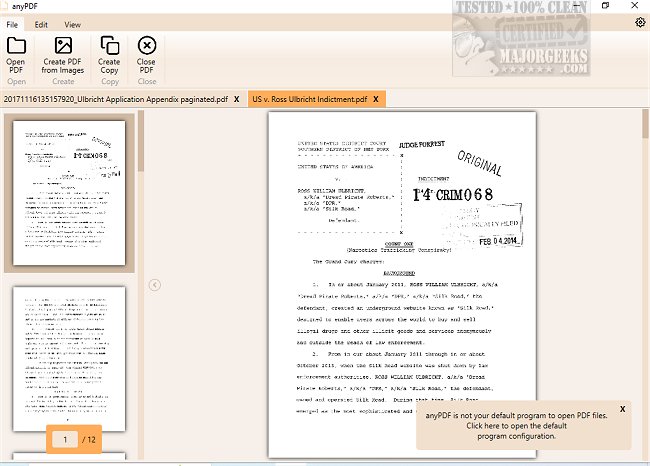This screenshot has height=466, width=650.
Task: Open the View menu
Action: pos(73,23)
